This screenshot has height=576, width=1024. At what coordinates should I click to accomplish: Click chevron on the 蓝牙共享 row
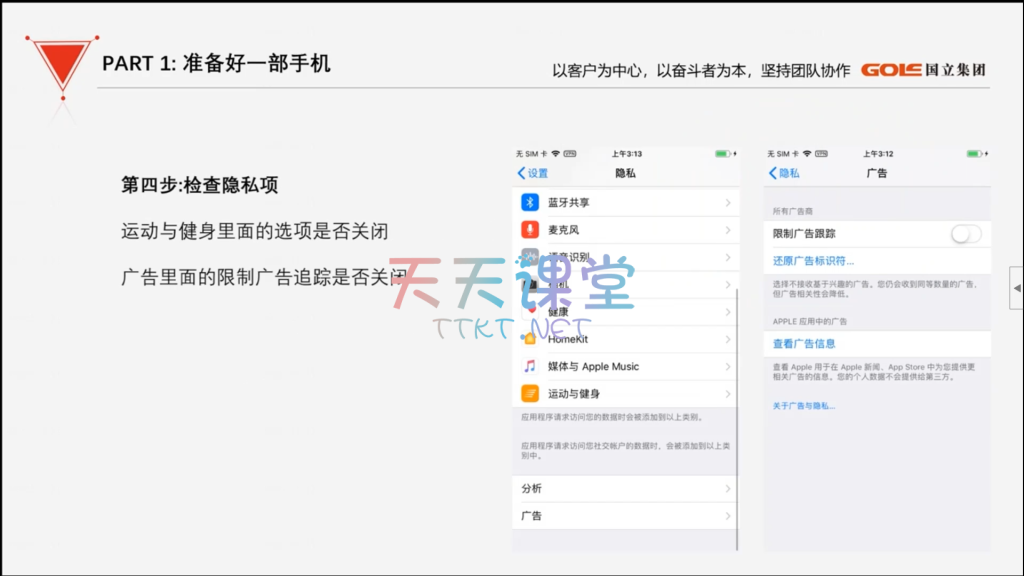727,203
